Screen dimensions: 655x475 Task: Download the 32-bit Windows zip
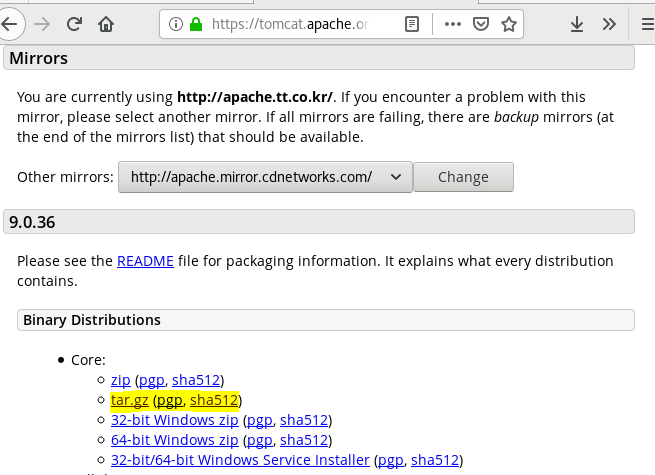(175, 420)
